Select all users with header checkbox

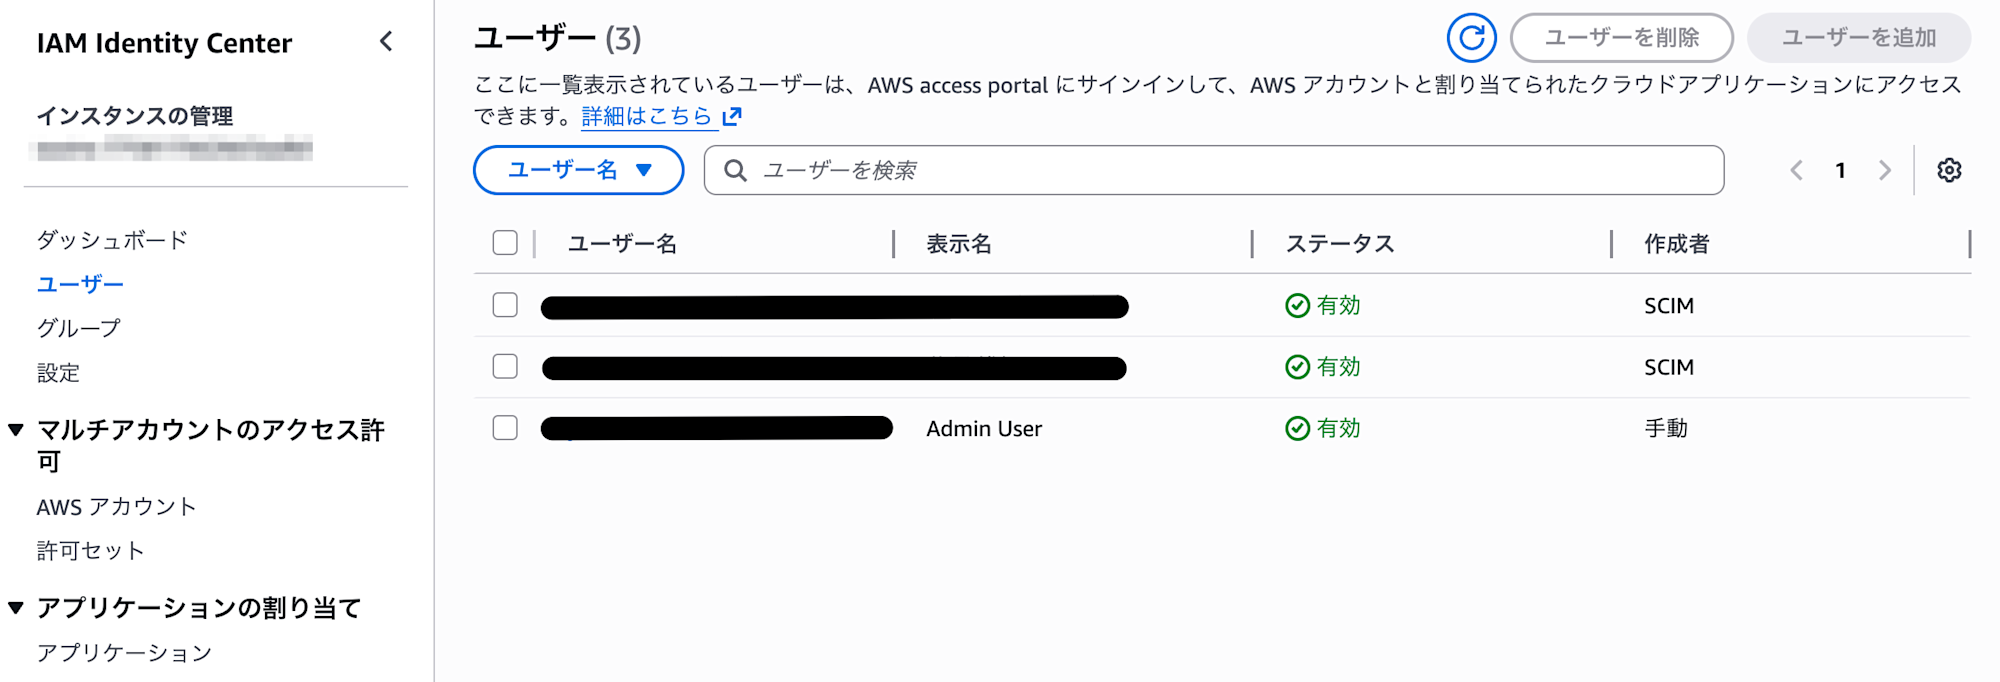pos(505,243)
